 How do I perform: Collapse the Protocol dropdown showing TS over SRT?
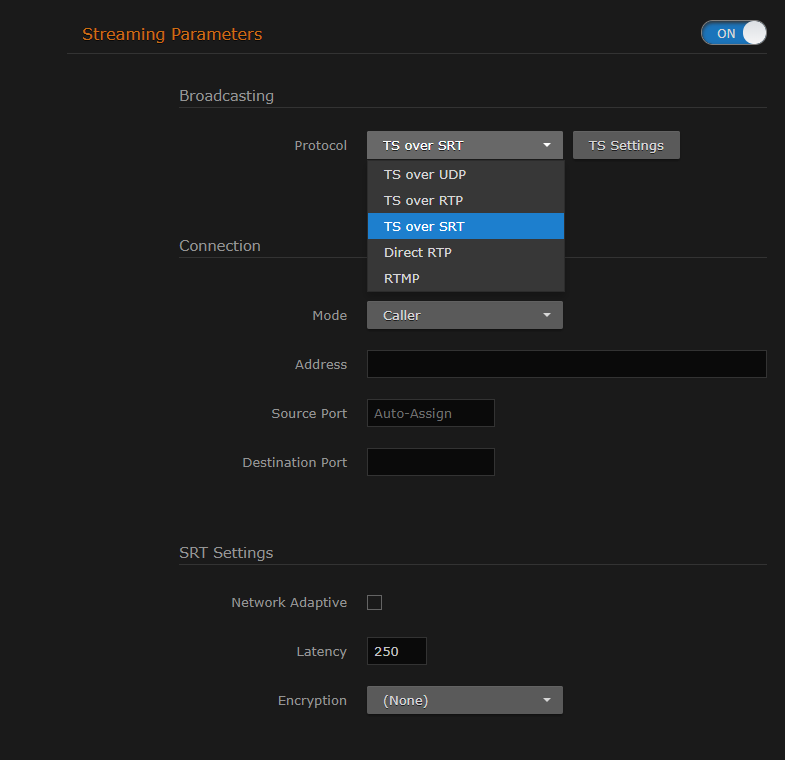[465, 145]
